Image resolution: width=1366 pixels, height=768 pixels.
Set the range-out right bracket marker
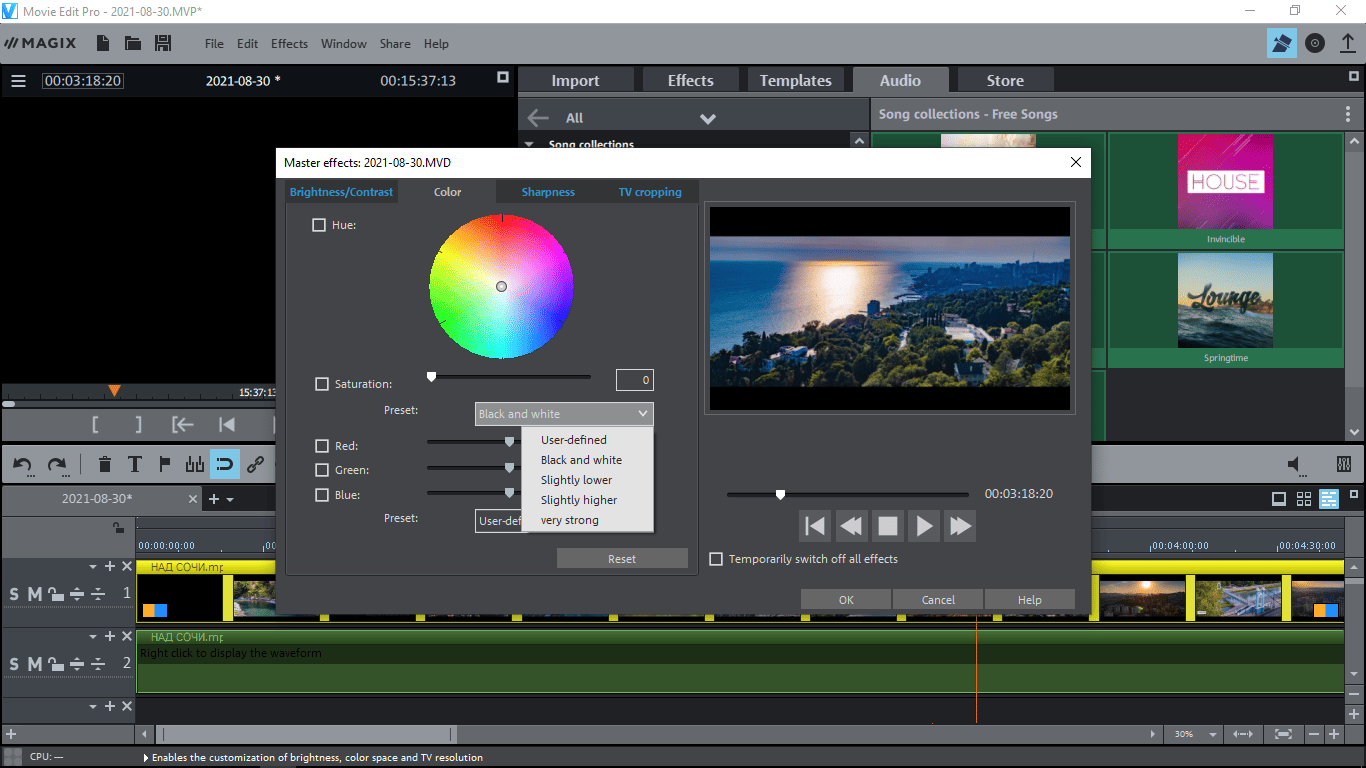(138, 424)
